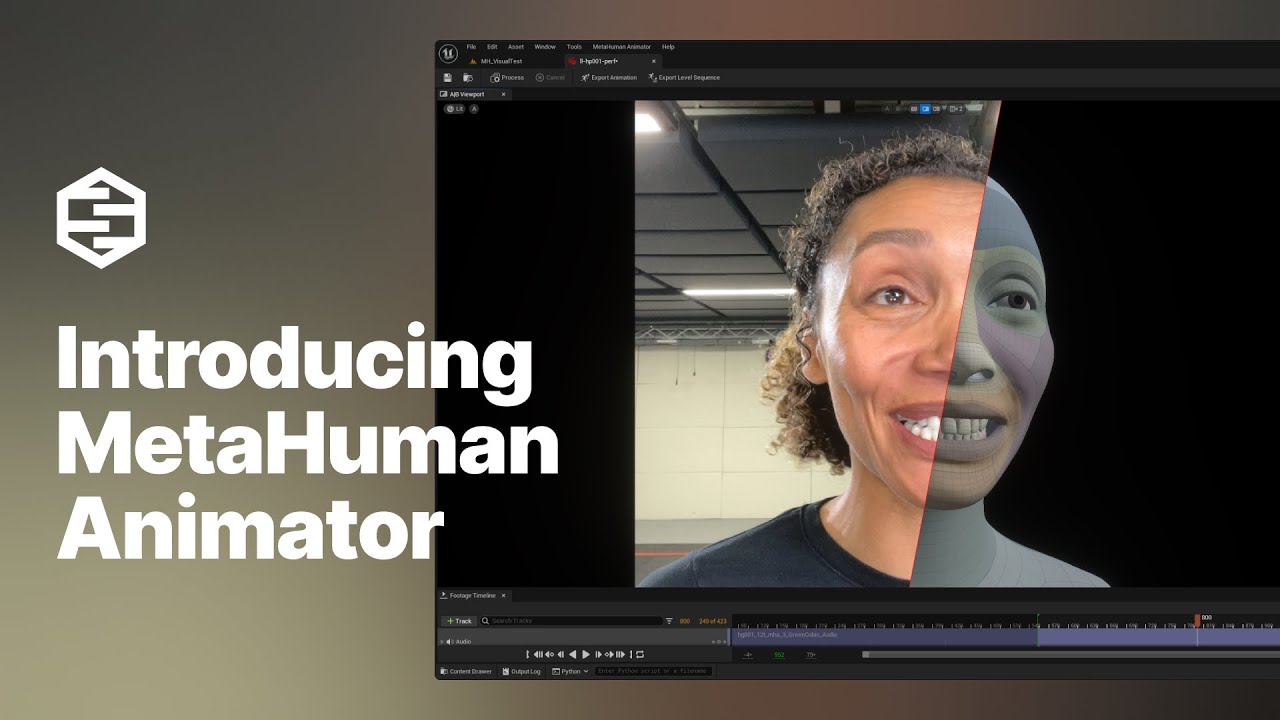Open the camera speed 2 dropdown
The width and height of the screenshot is (1280, 720).
click(957, 108)
